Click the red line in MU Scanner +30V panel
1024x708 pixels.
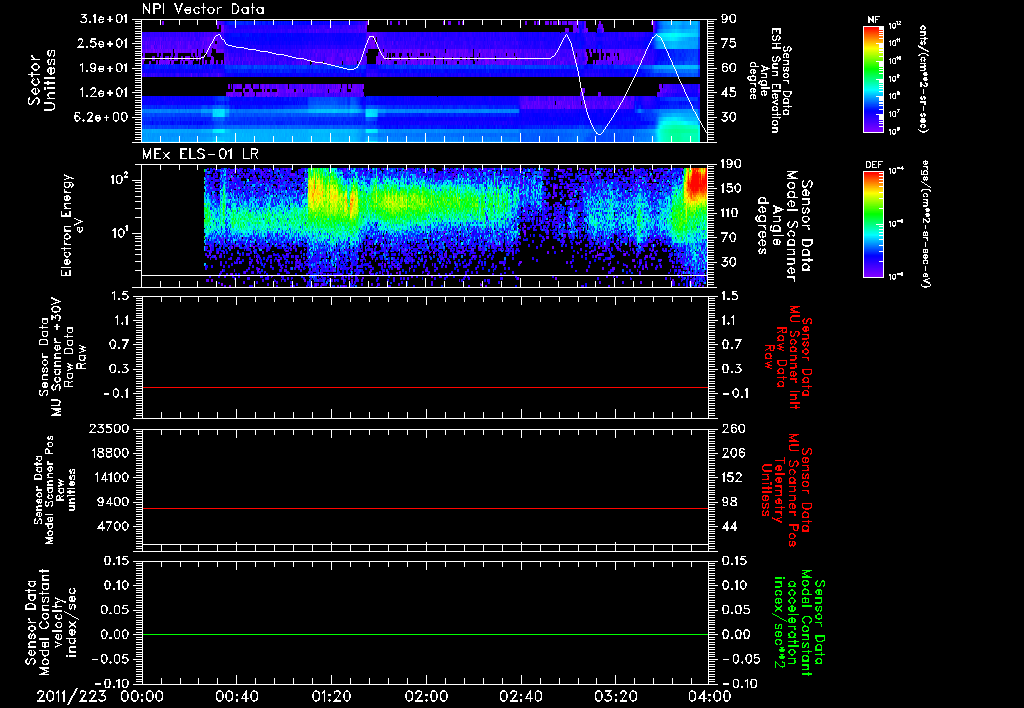tap(425, 387)
